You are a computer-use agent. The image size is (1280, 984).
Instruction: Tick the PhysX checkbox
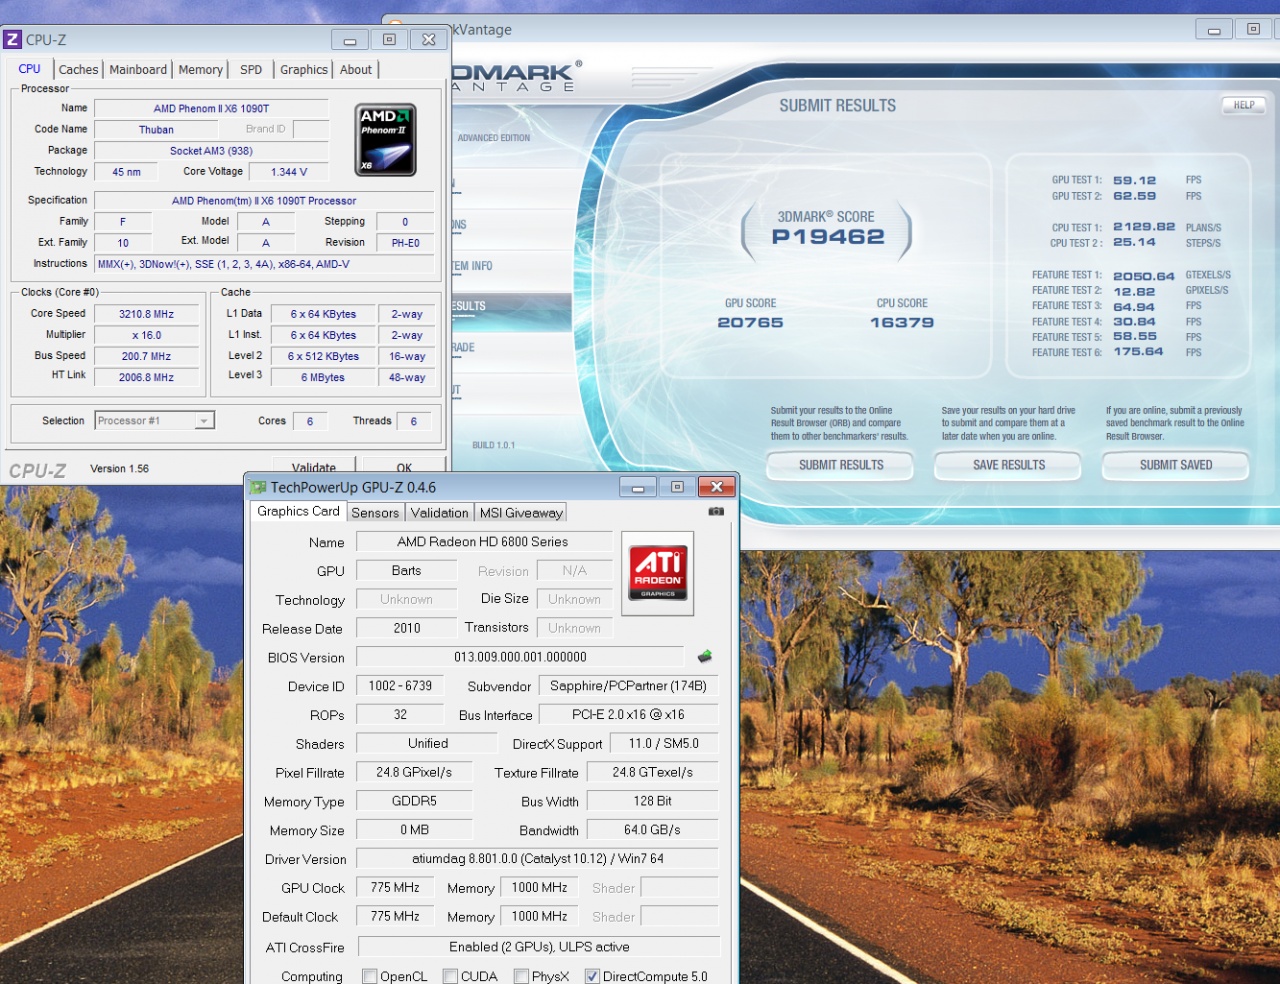(521, 976)
